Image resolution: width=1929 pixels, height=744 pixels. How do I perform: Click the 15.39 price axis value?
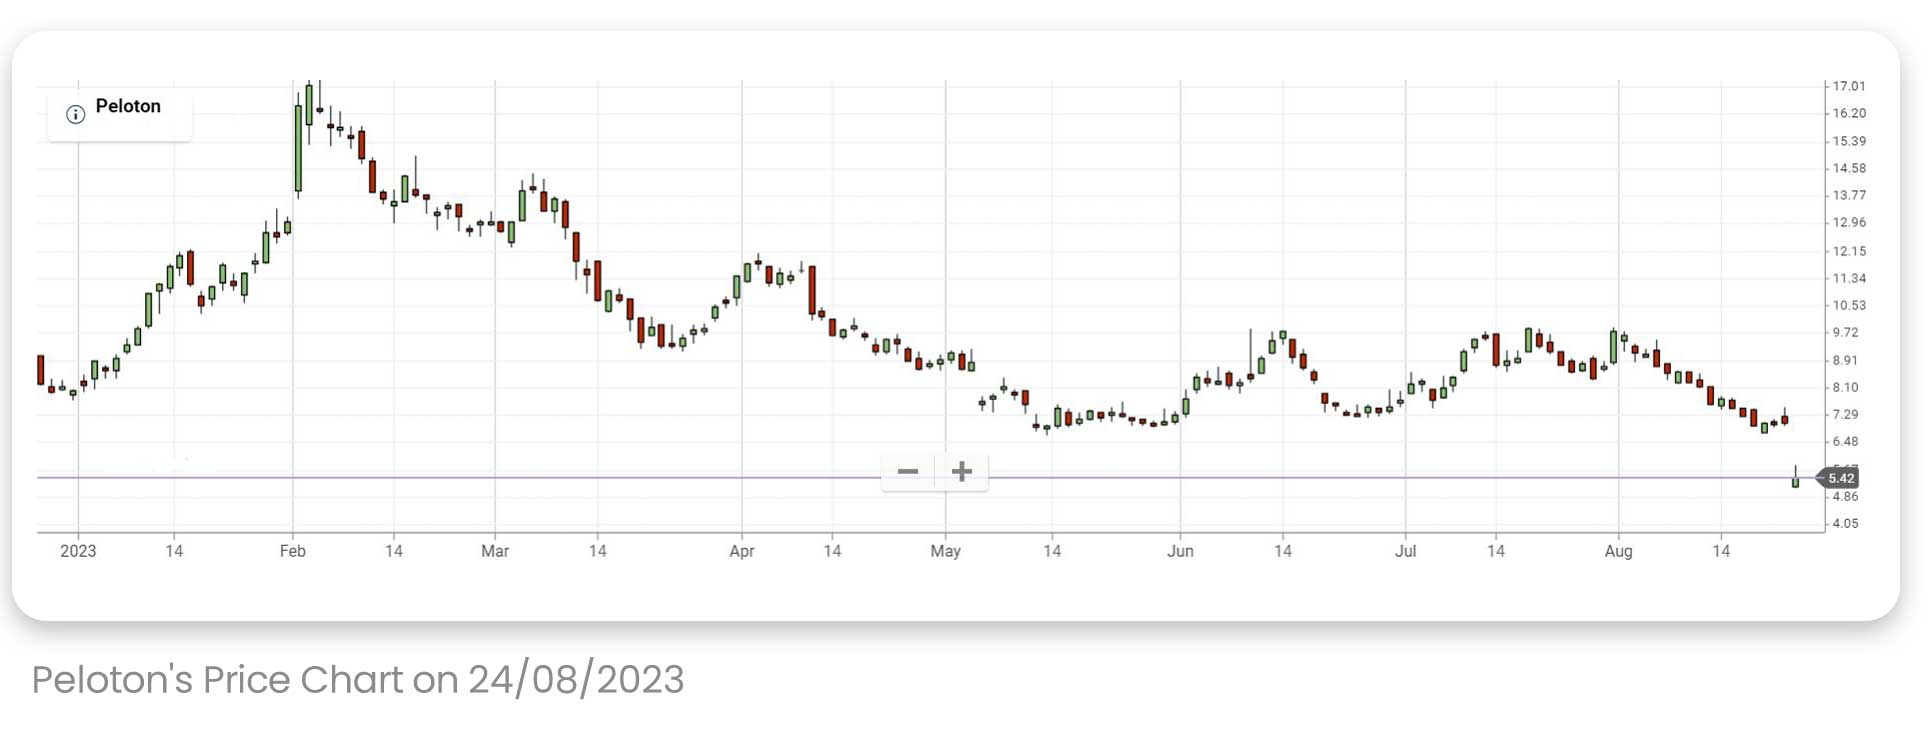(1849, 141)
